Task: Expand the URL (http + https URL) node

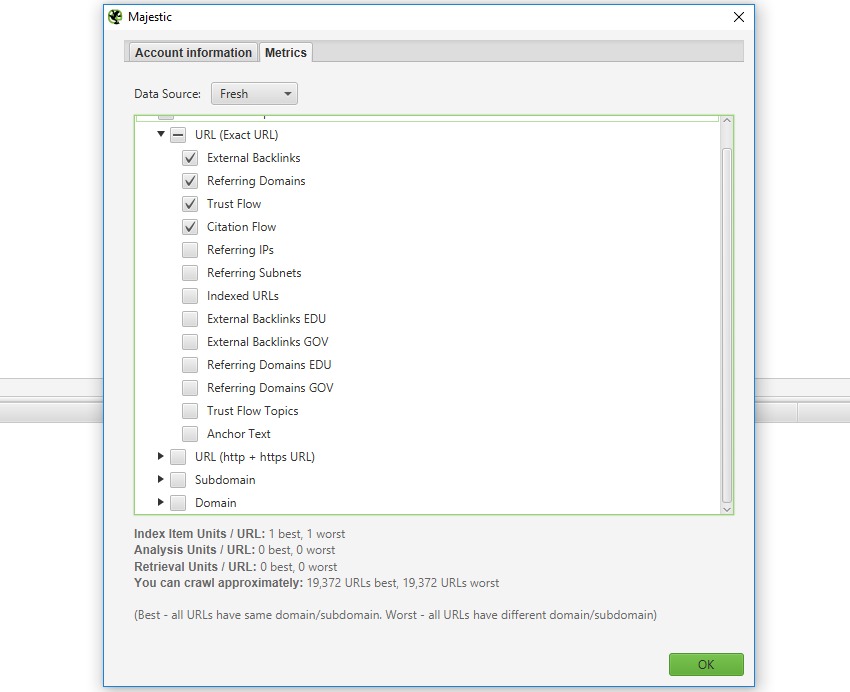Action: [x=160, y=456]
